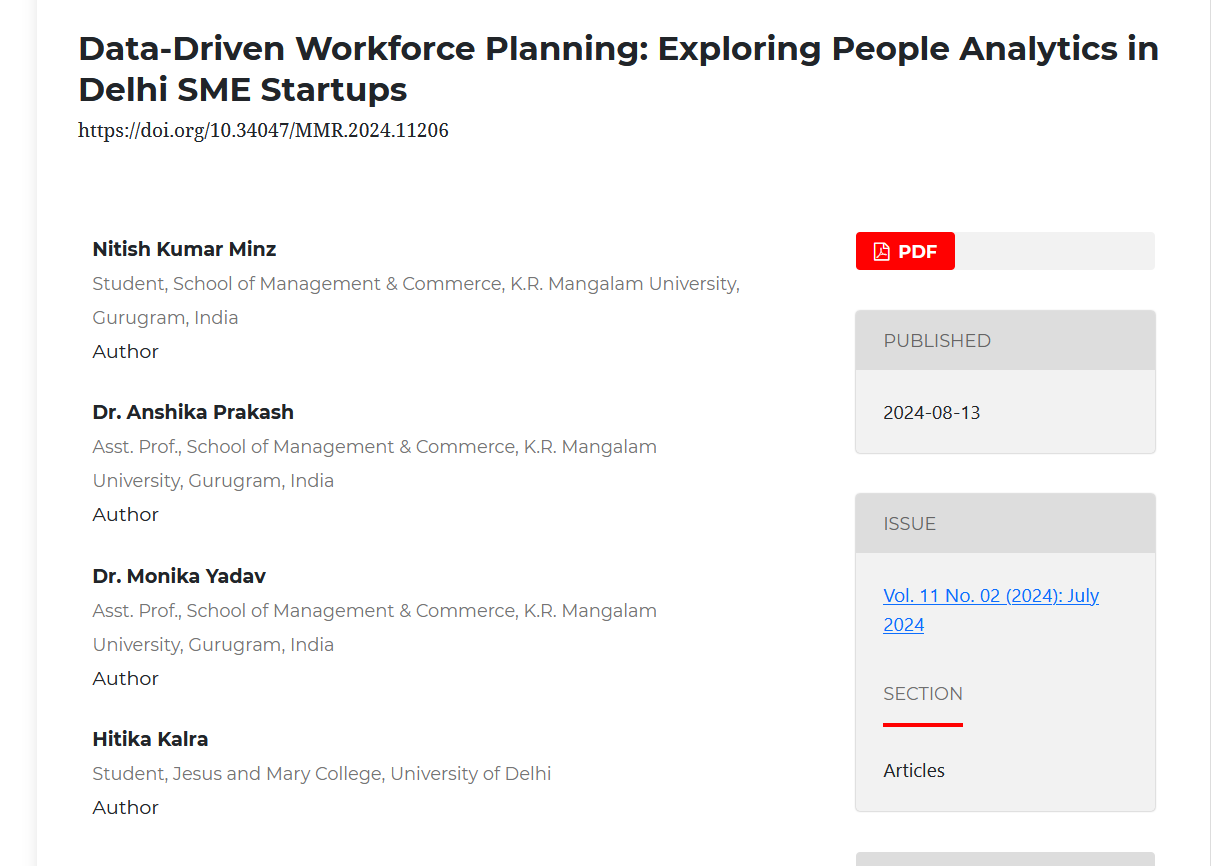The image size is (1222, 866).
Task: Click the red underline below SECTION
Action: [x=922, y=725]
